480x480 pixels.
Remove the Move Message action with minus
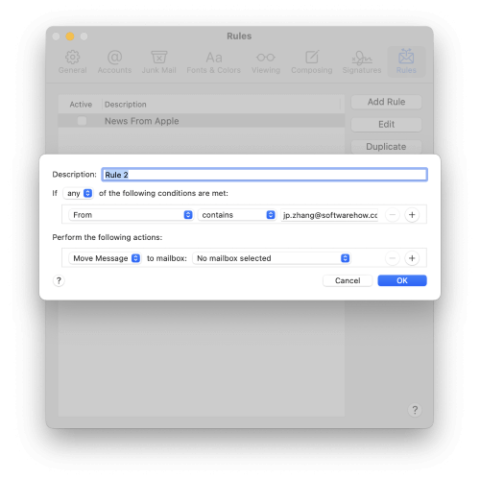(x=393, y=258)
